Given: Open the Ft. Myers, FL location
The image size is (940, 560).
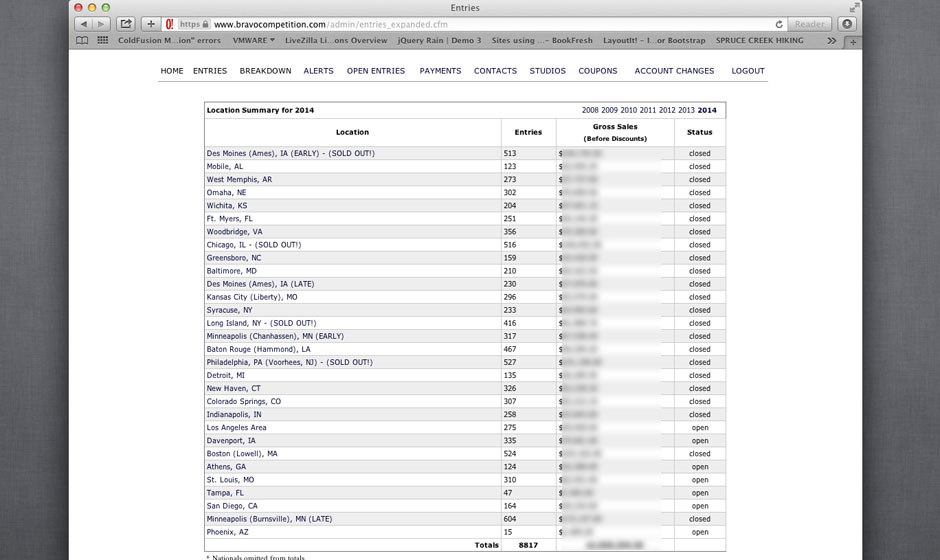Looking at the screenshot, I should click(x=230, y=219).
